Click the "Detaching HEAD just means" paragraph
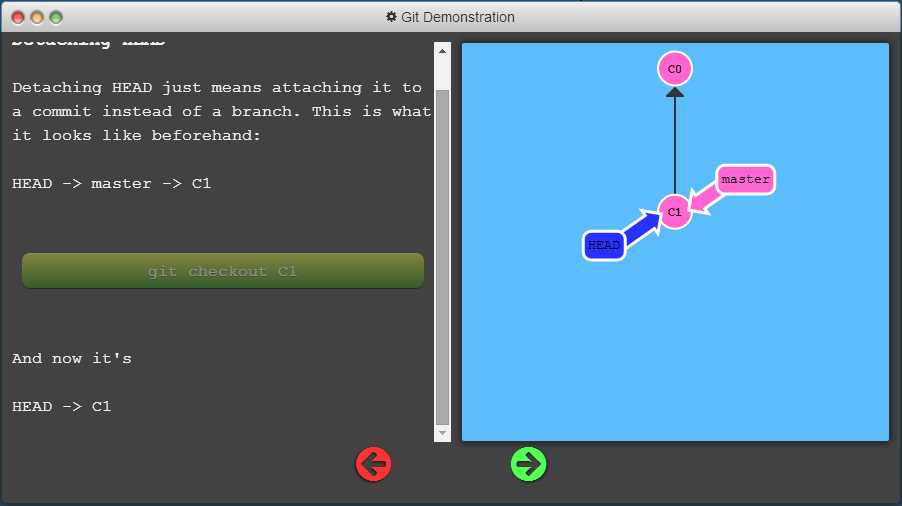902x506 pixels. [221, 112]
